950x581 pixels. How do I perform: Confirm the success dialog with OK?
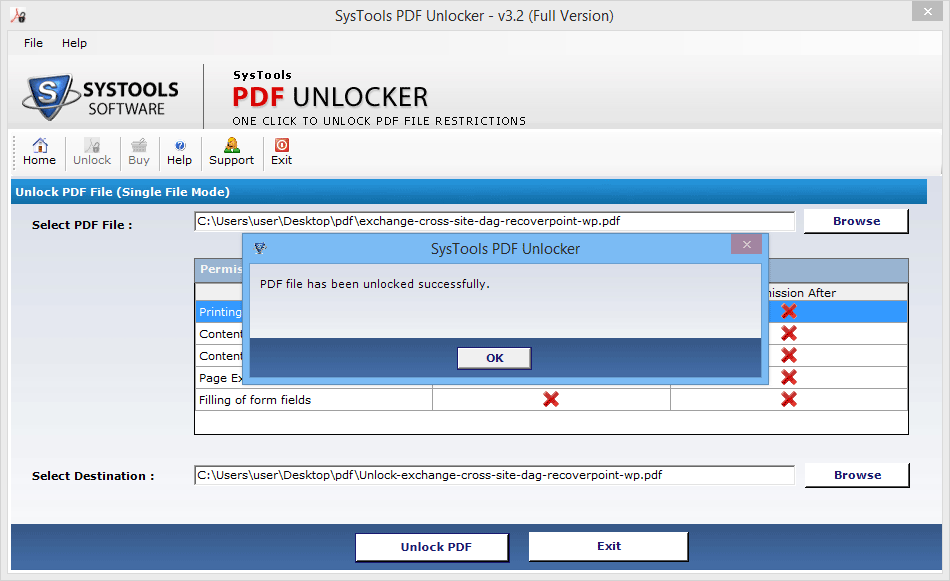point(494,358)
